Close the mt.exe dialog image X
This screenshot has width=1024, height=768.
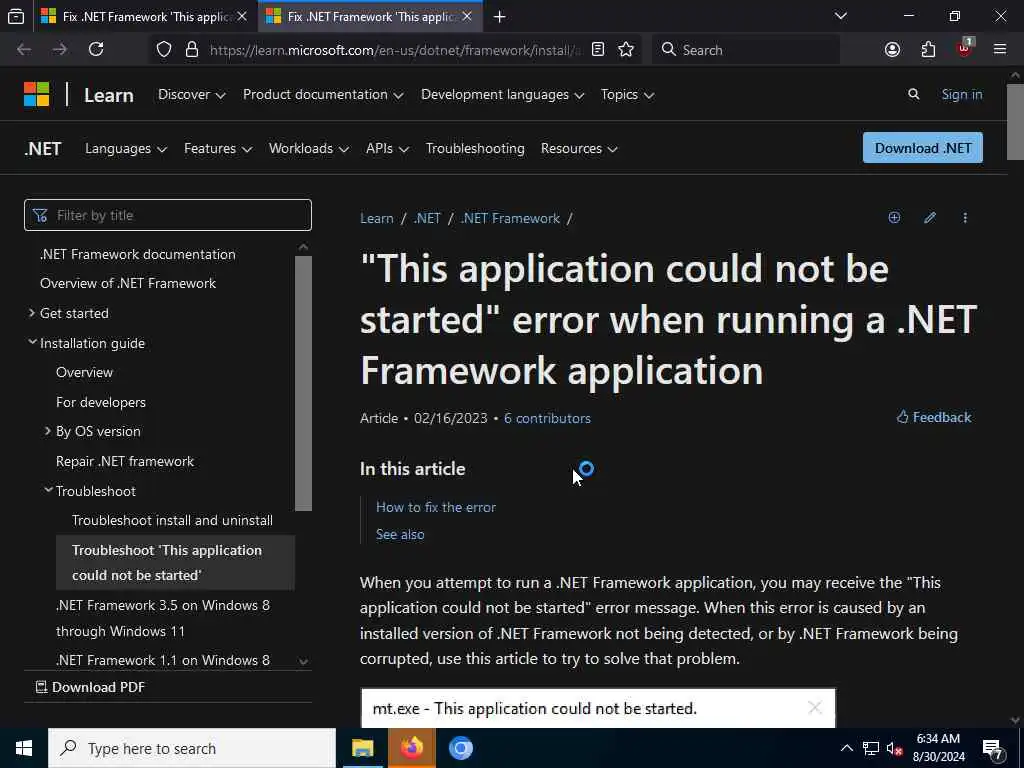click(814, 707)
